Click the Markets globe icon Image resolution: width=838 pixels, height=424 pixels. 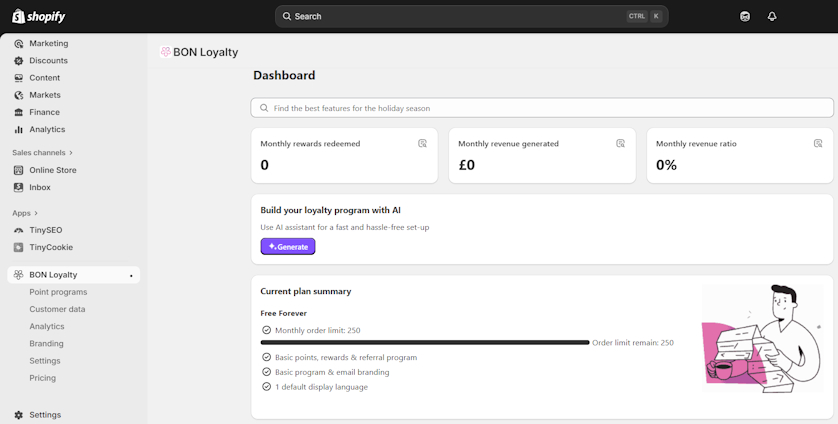(x=19, y=95)
